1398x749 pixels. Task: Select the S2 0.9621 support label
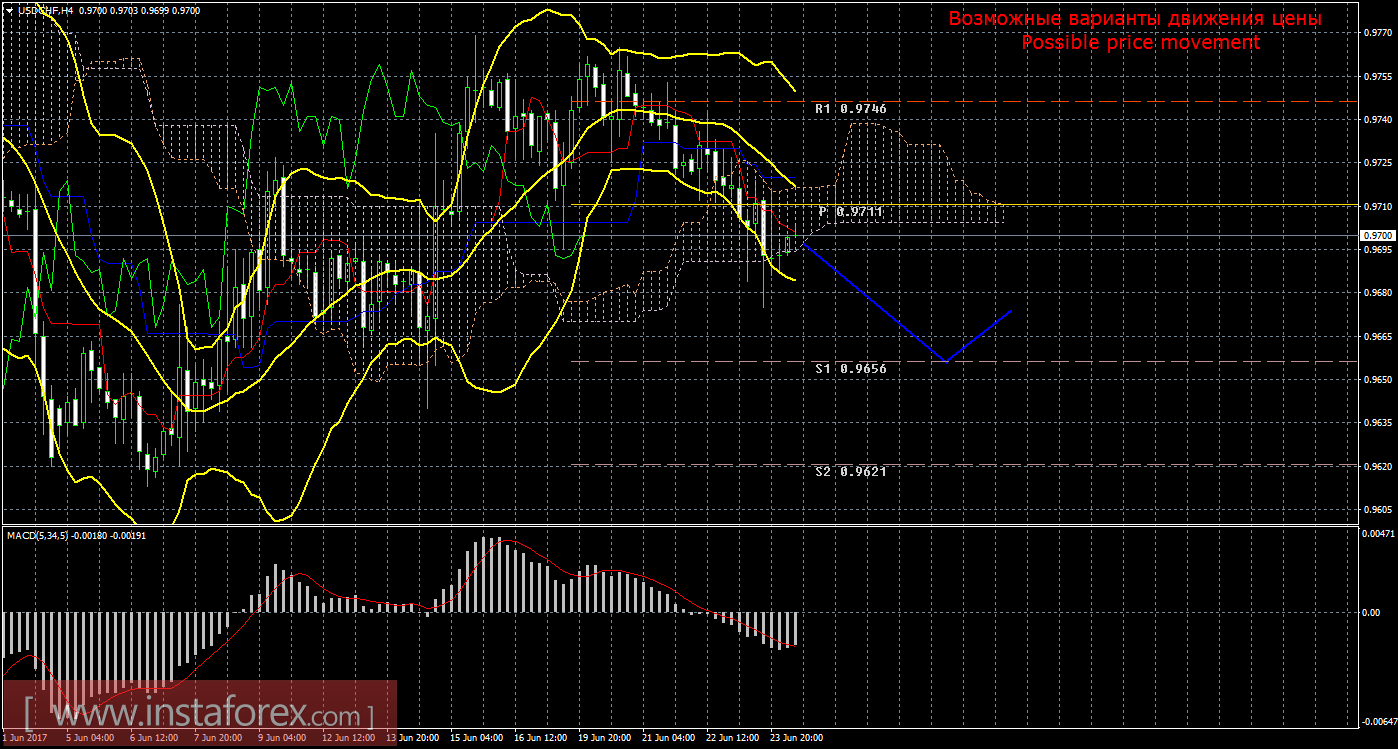[x=850, y=471]
